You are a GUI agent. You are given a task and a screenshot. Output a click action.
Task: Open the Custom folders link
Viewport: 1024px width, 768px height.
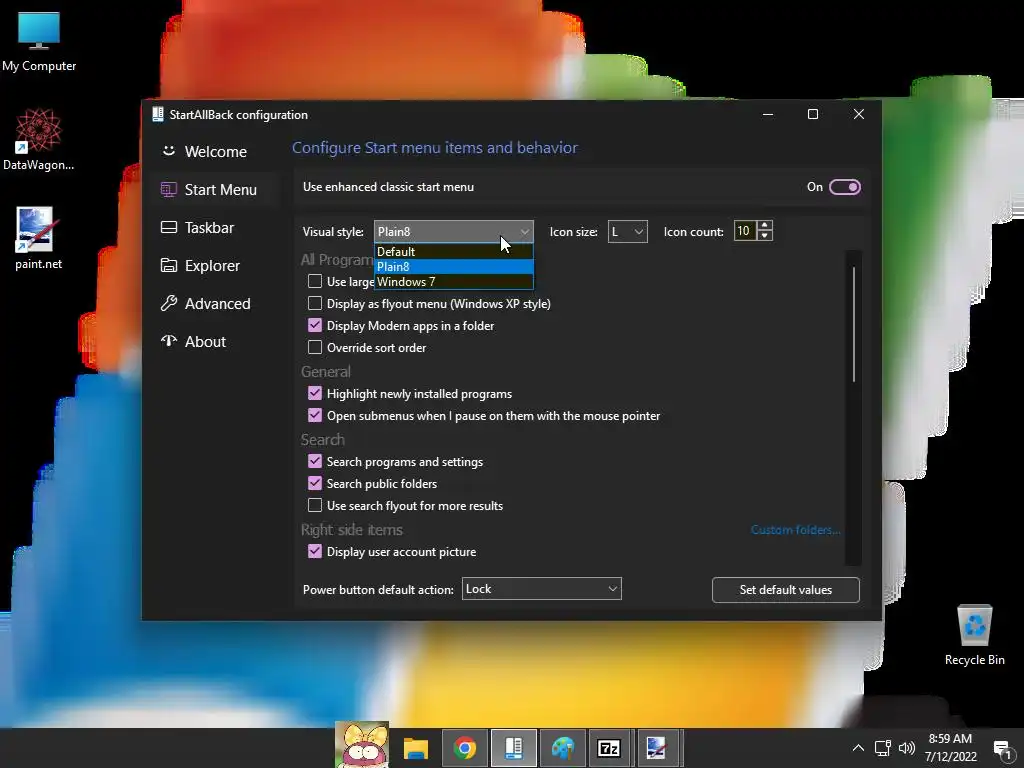795,530
